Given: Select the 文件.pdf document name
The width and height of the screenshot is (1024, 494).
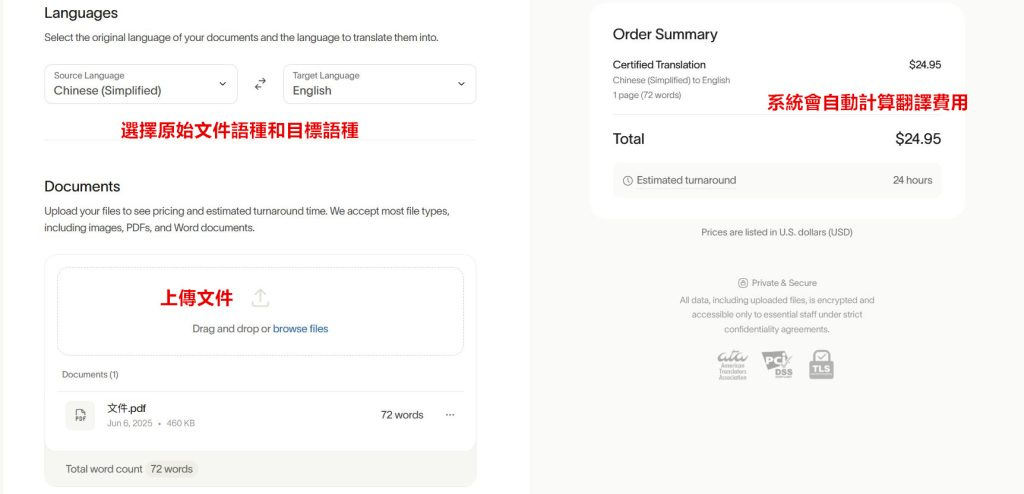Looking at the screenshot, I should coord(127,407).
